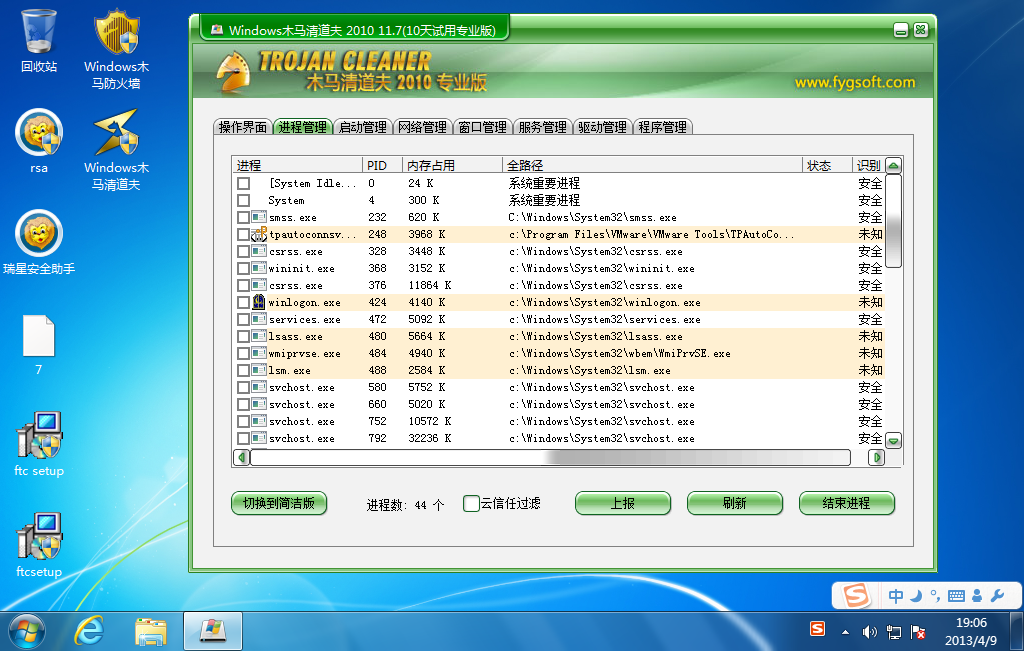1024x651 pixels.
Task: Click the scroll left arrow of process list
Action: click(x=242, y=457)
